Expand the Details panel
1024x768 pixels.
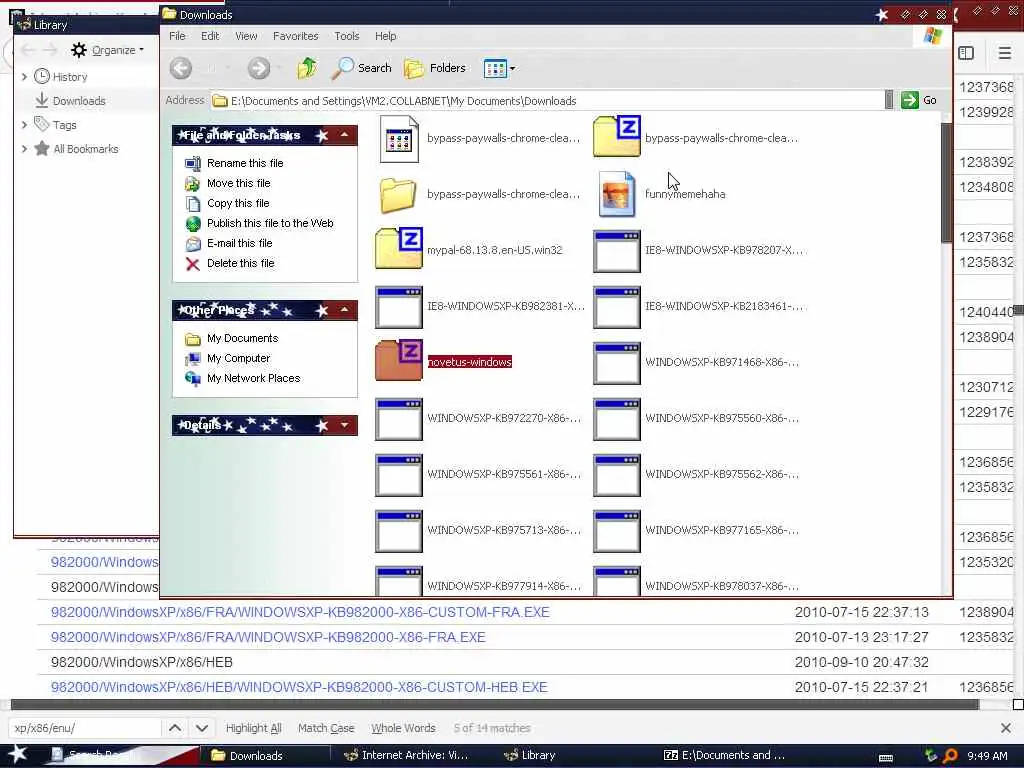344,425
